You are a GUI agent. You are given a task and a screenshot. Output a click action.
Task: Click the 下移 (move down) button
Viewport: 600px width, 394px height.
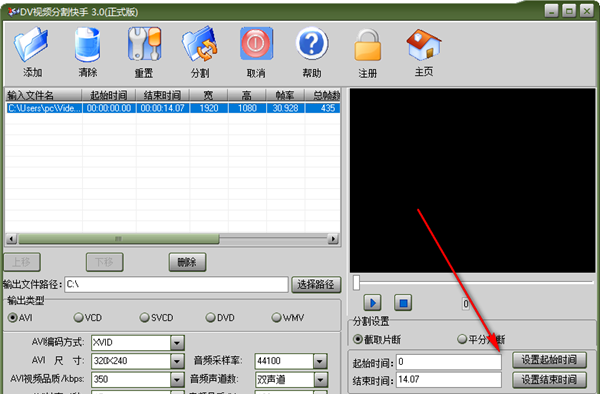tap(104, 262)
